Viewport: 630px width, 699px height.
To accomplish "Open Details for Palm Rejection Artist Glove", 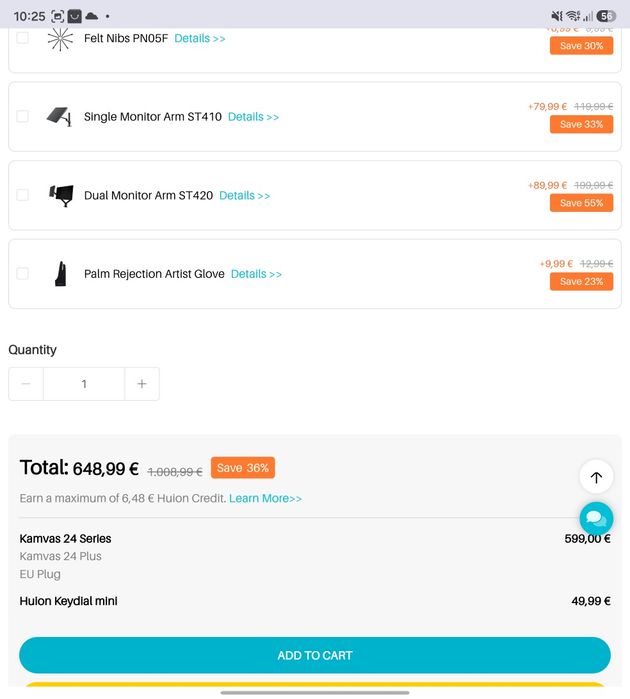I will pos(256,274).
